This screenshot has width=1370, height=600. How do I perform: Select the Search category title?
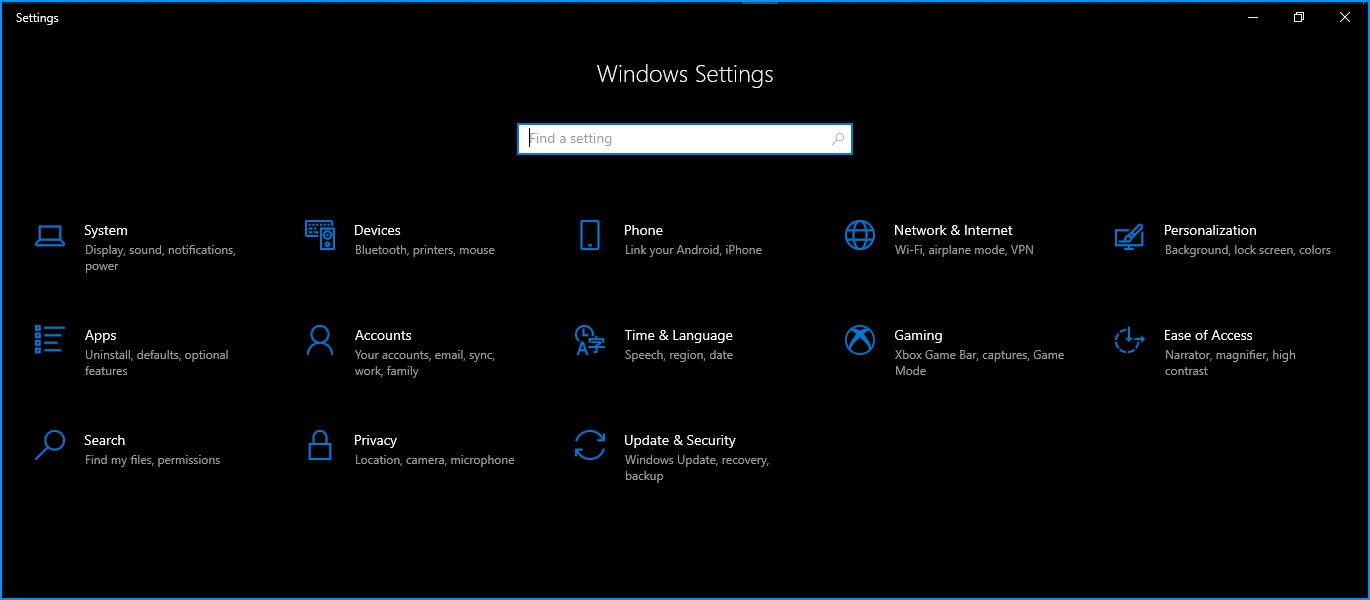[x=104, y=440]
